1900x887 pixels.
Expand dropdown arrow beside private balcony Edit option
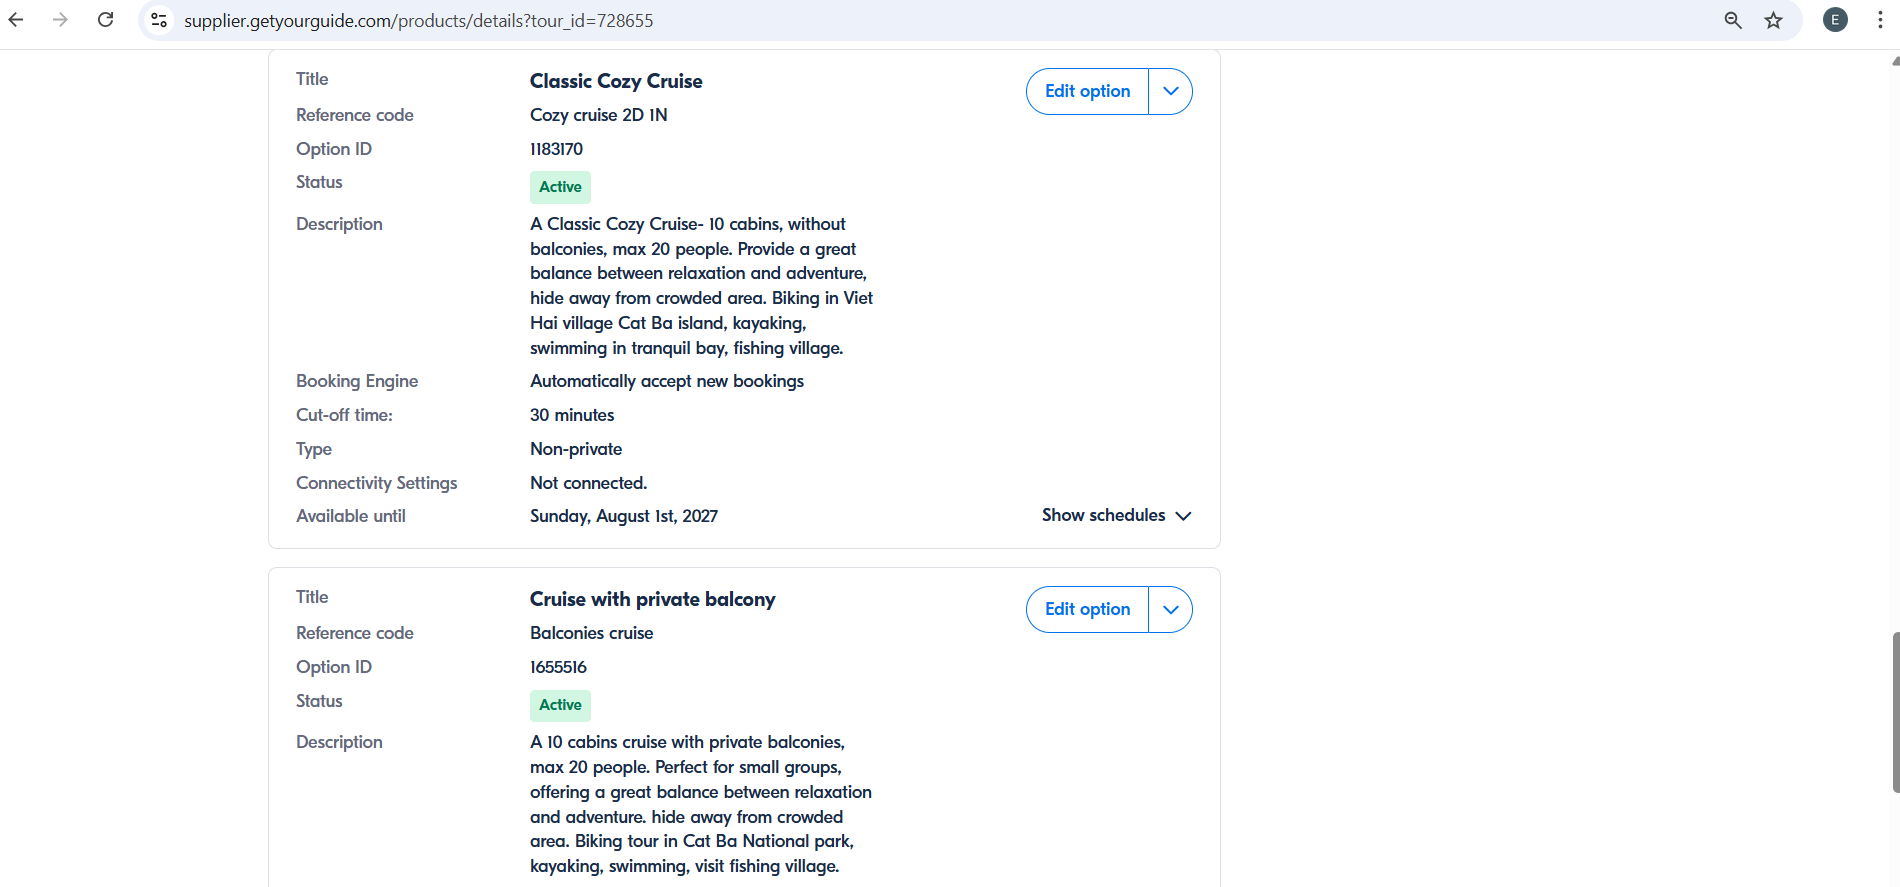pyautogui.click(x=1171, y=609)
